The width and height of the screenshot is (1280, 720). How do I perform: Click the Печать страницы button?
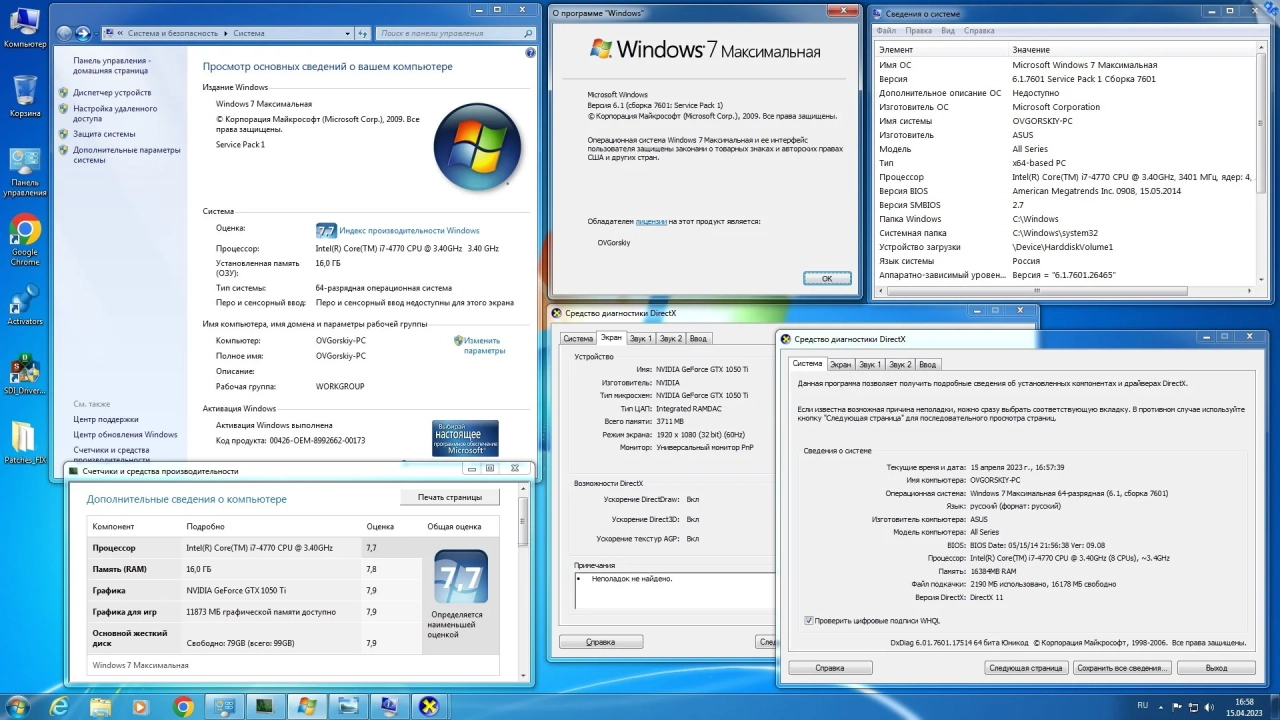(x=450, y=497)
